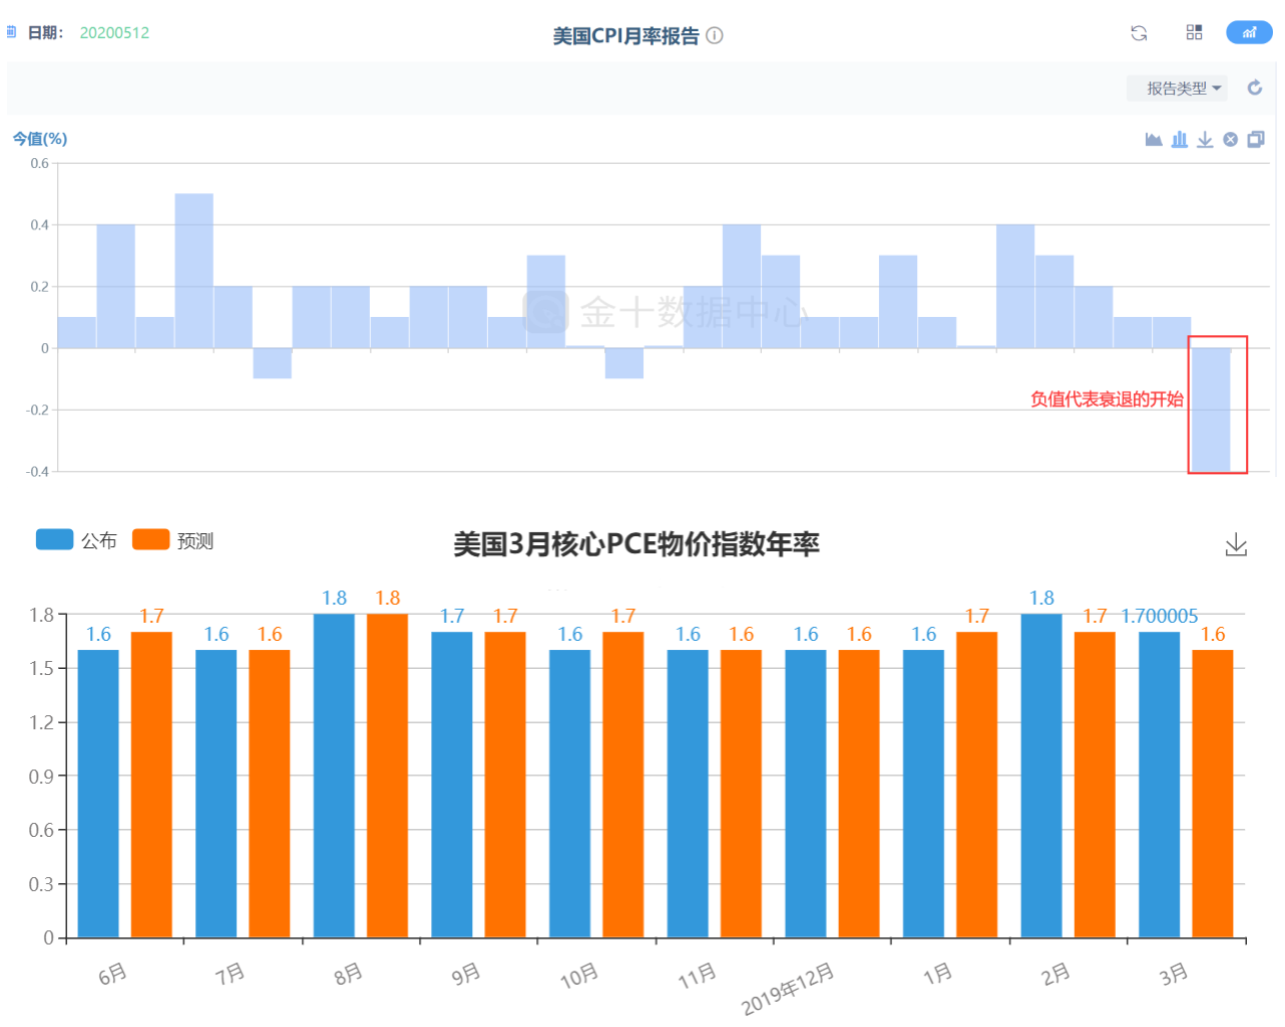Click the 9月 axis label
The height and width of the screenshot is (1027, 1285).
pos(466,973)
